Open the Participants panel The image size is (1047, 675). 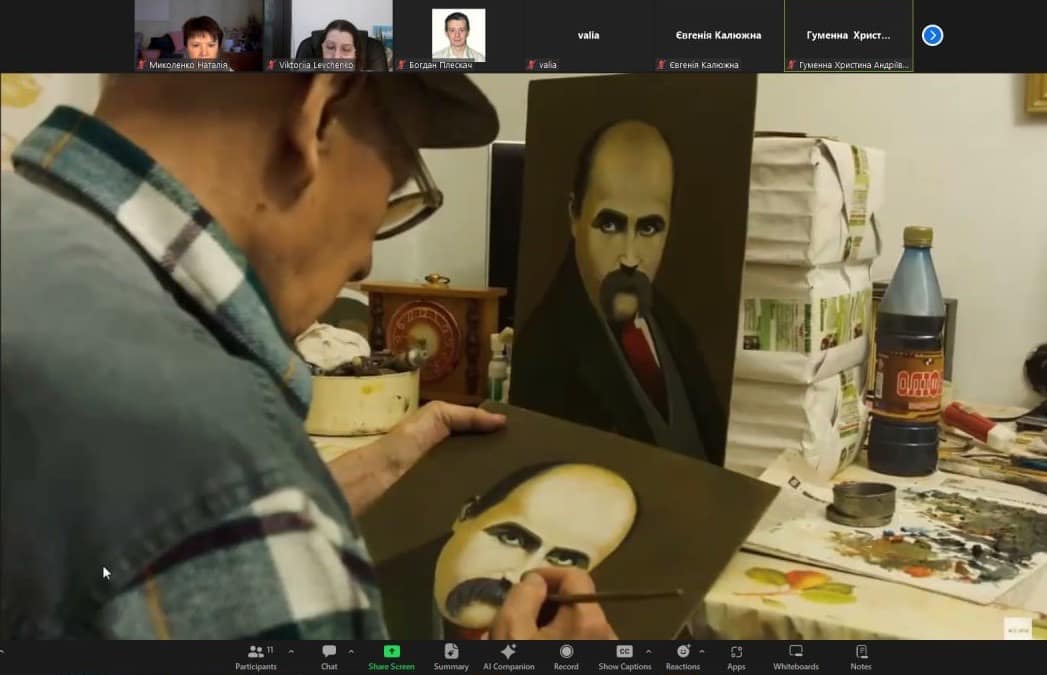[x=256, y=656]
